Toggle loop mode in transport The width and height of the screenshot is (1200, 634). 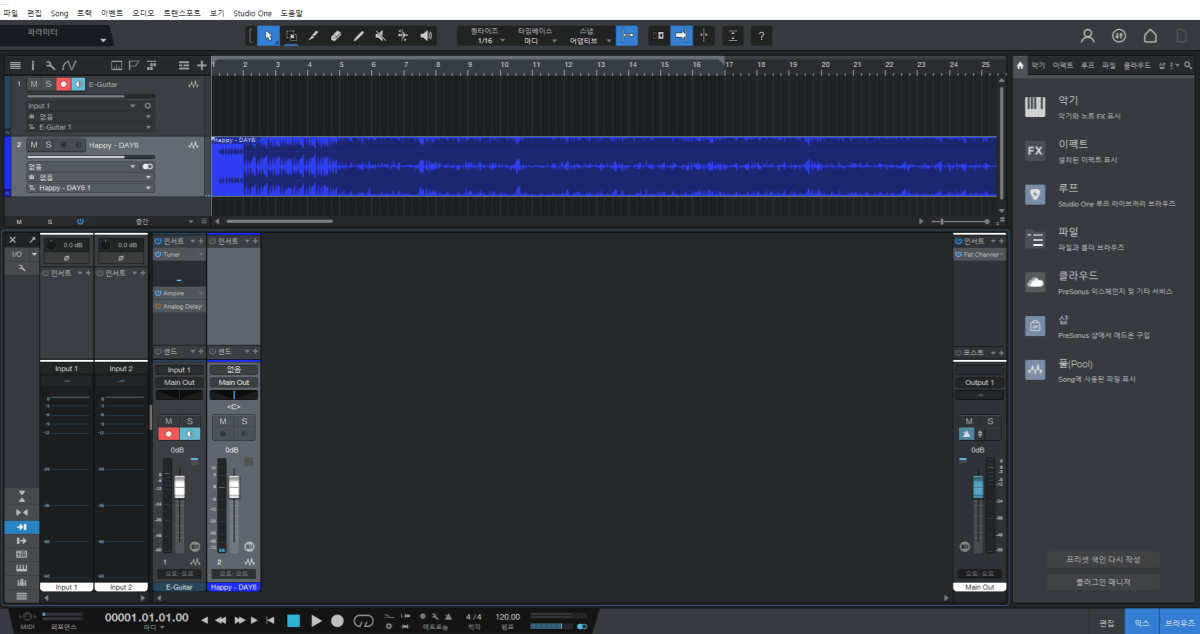363,621
